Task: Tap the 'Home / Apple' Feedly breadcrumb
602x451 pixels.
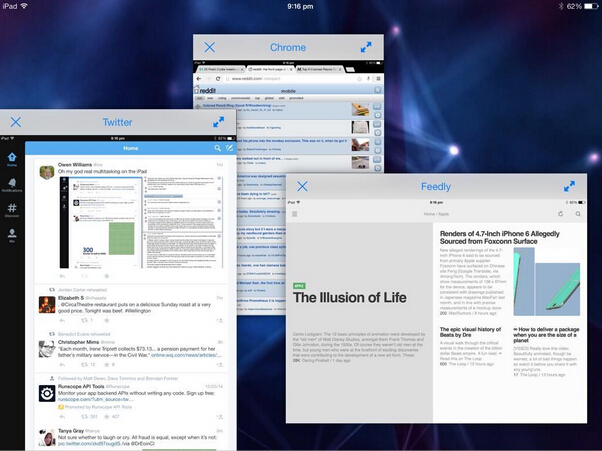Action: point(436,214)
